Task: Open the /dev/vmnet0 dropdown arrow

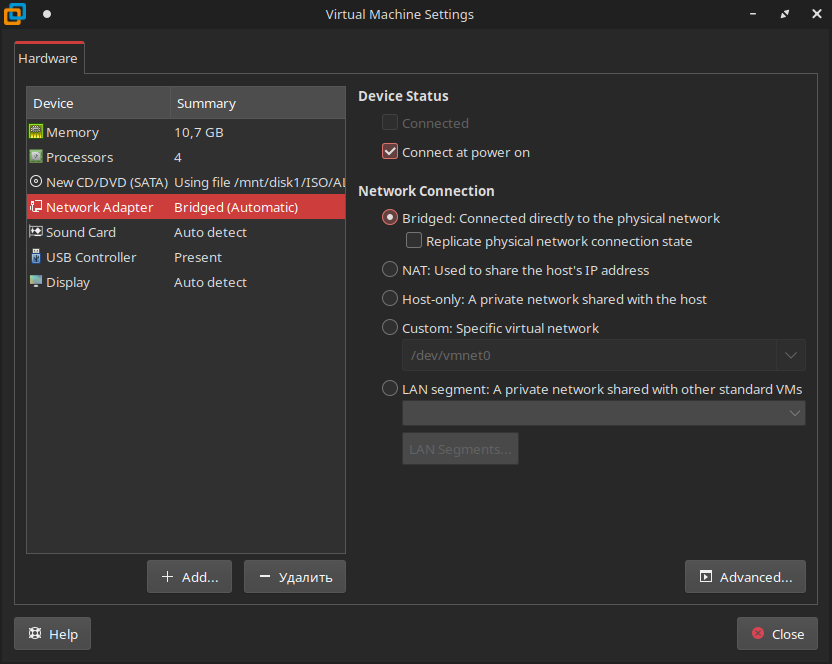Action: tap(791, 355)
